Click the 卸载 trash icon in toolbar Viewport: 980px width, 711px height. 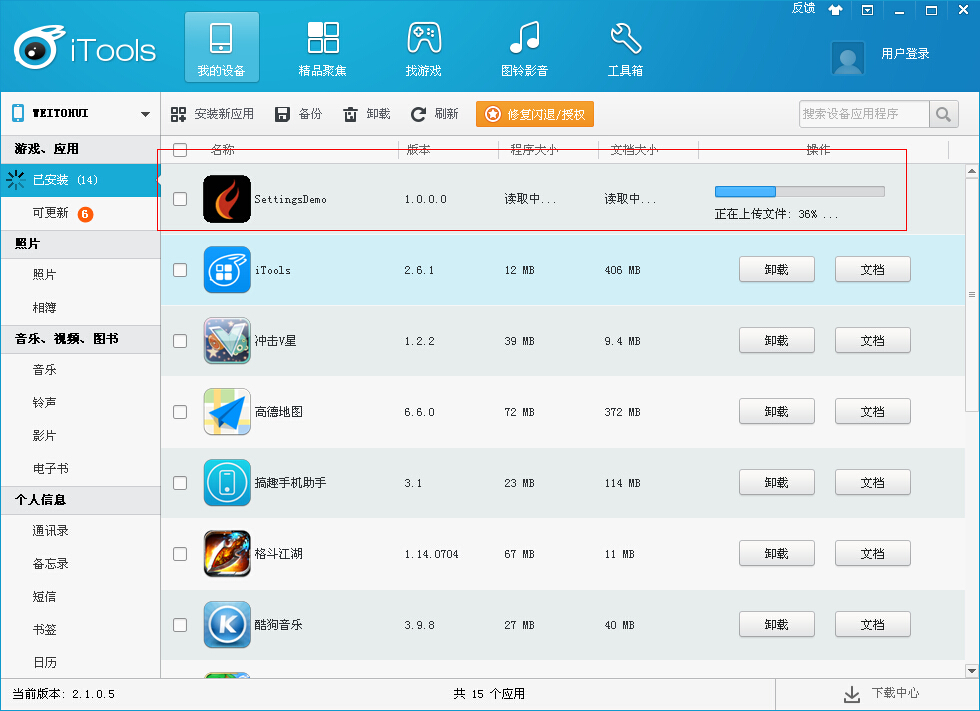[x=351, y=114]
